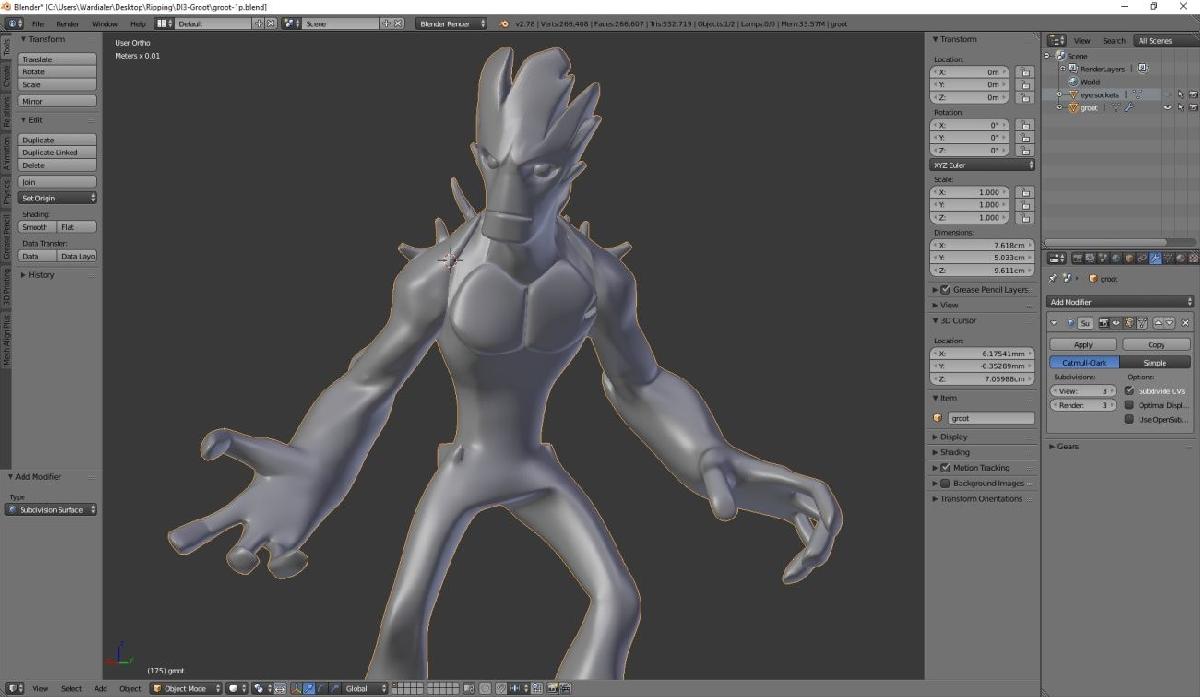Screen dimensions: 1200x697
Task: Open the Object menu in 3D view header
Action: pyautogui.click(x=130, y=688)
